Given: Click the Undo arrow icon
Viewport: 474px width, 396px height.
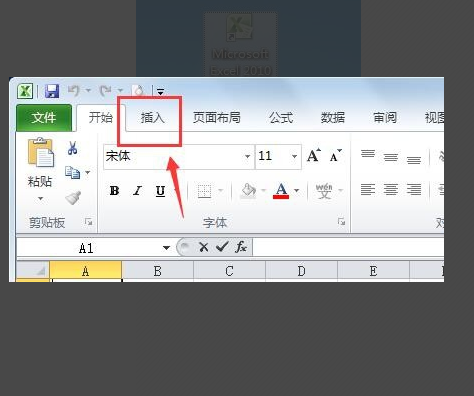Looking at the screenshot, I should pos(74,90).
